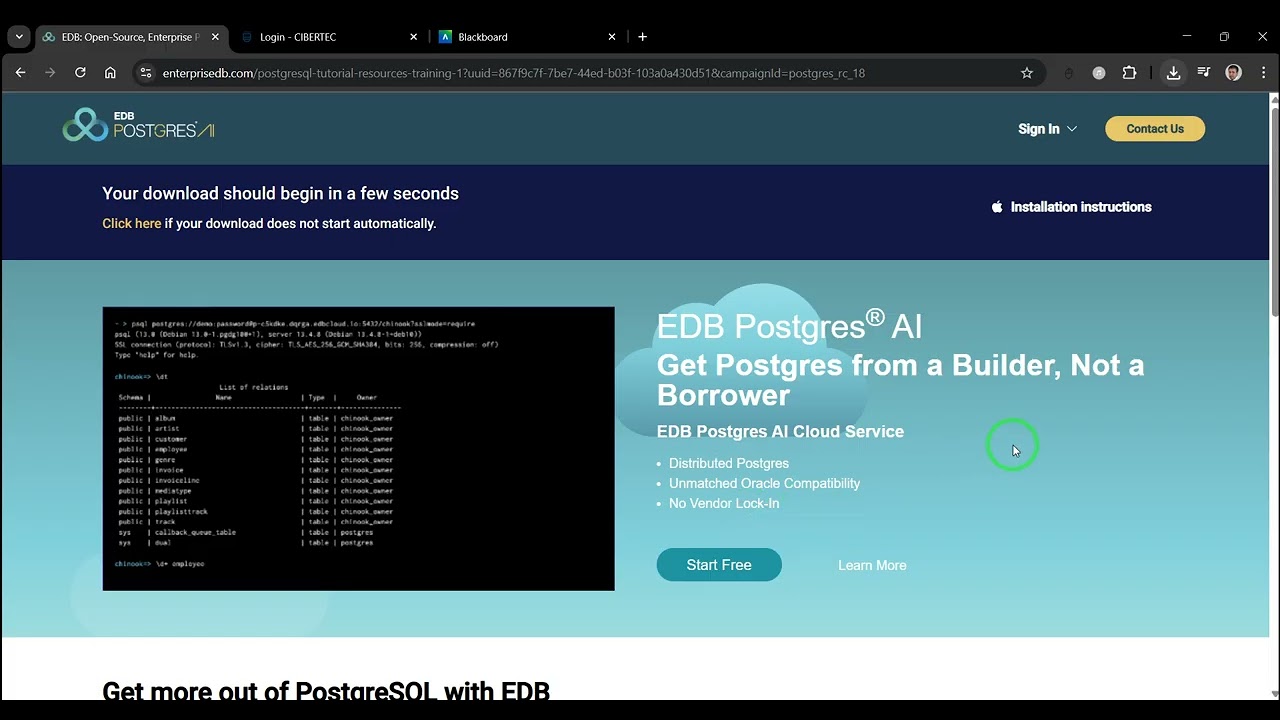Image resolution: width=1280 pixels, height=720 pixels.
Task: Select the EDB Open-Source tab
Action: click(130, 37)
